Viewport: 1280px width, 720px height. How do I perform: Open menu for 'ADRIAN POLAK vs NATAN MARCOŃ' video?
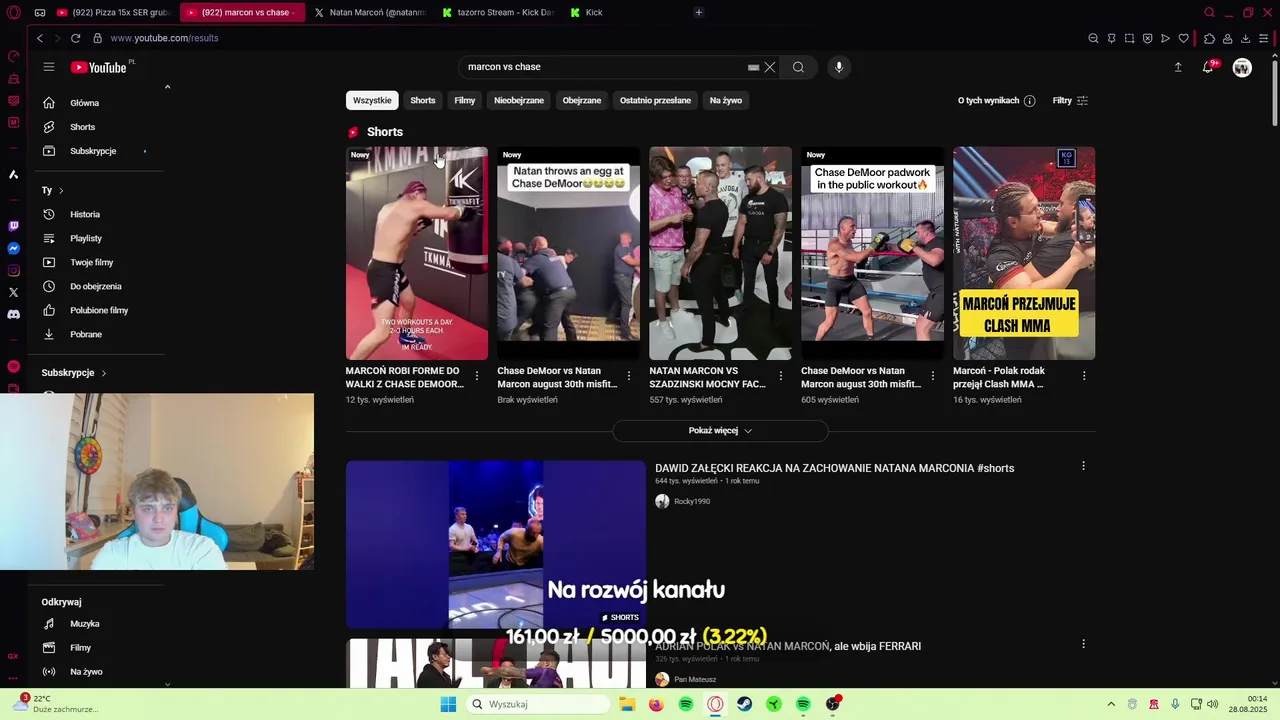coord(1083,644)
